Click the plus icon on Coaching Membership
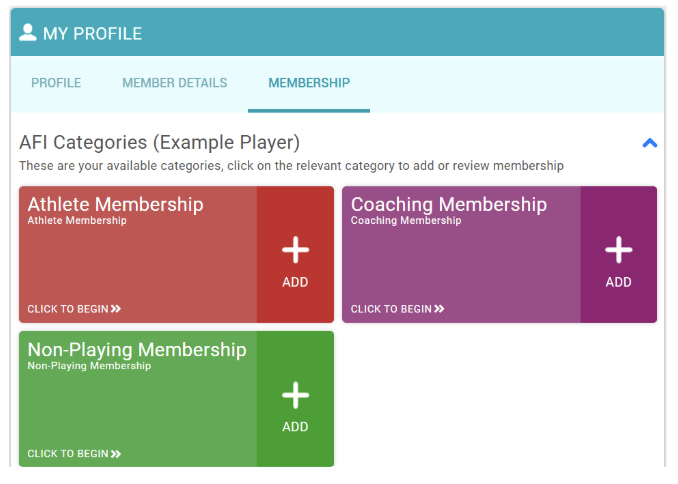 (619, 251)
